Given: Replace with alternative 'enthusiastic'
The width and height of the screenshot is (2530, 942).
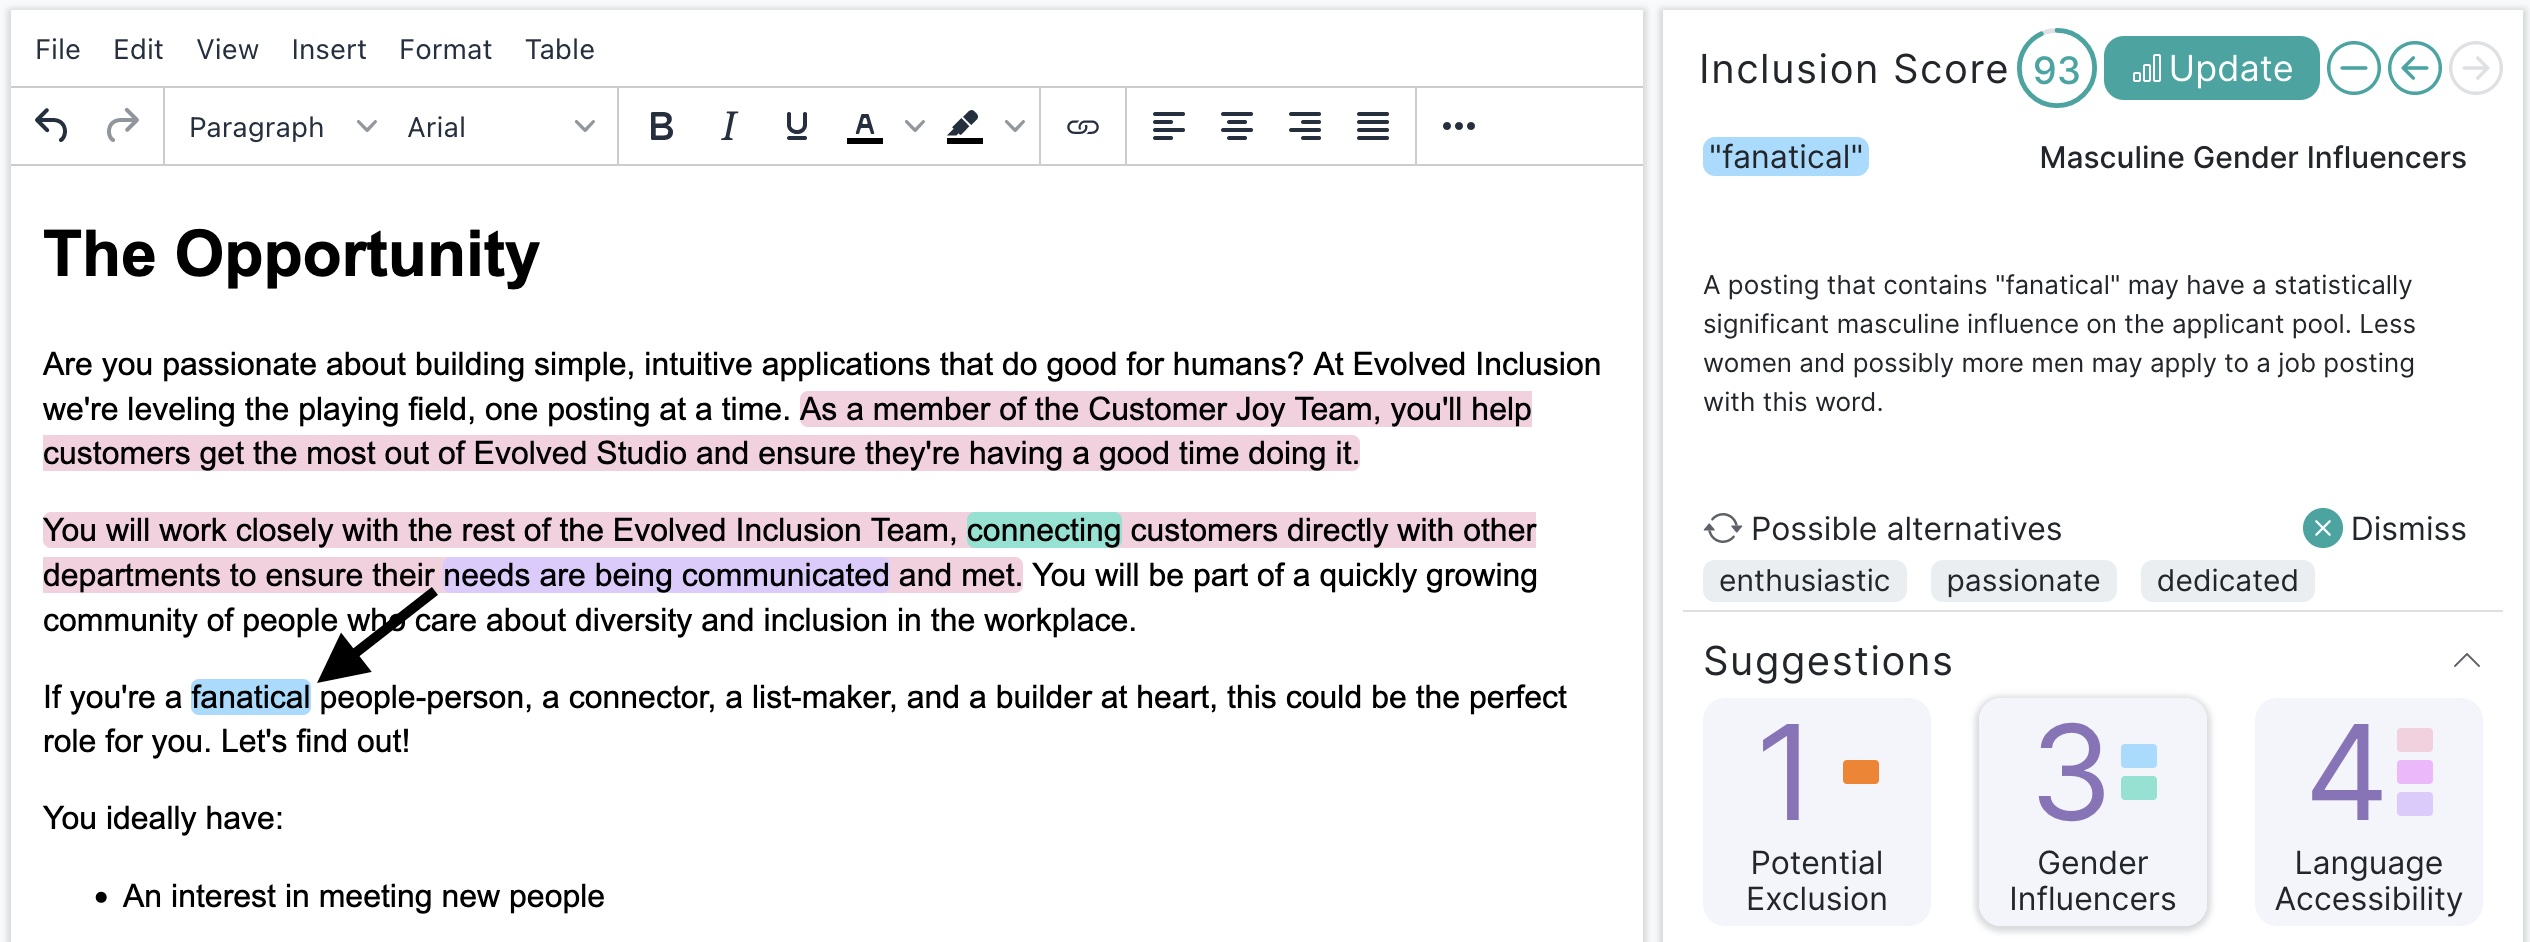Looking at the screenshot, I should (x=1804, y=581).
